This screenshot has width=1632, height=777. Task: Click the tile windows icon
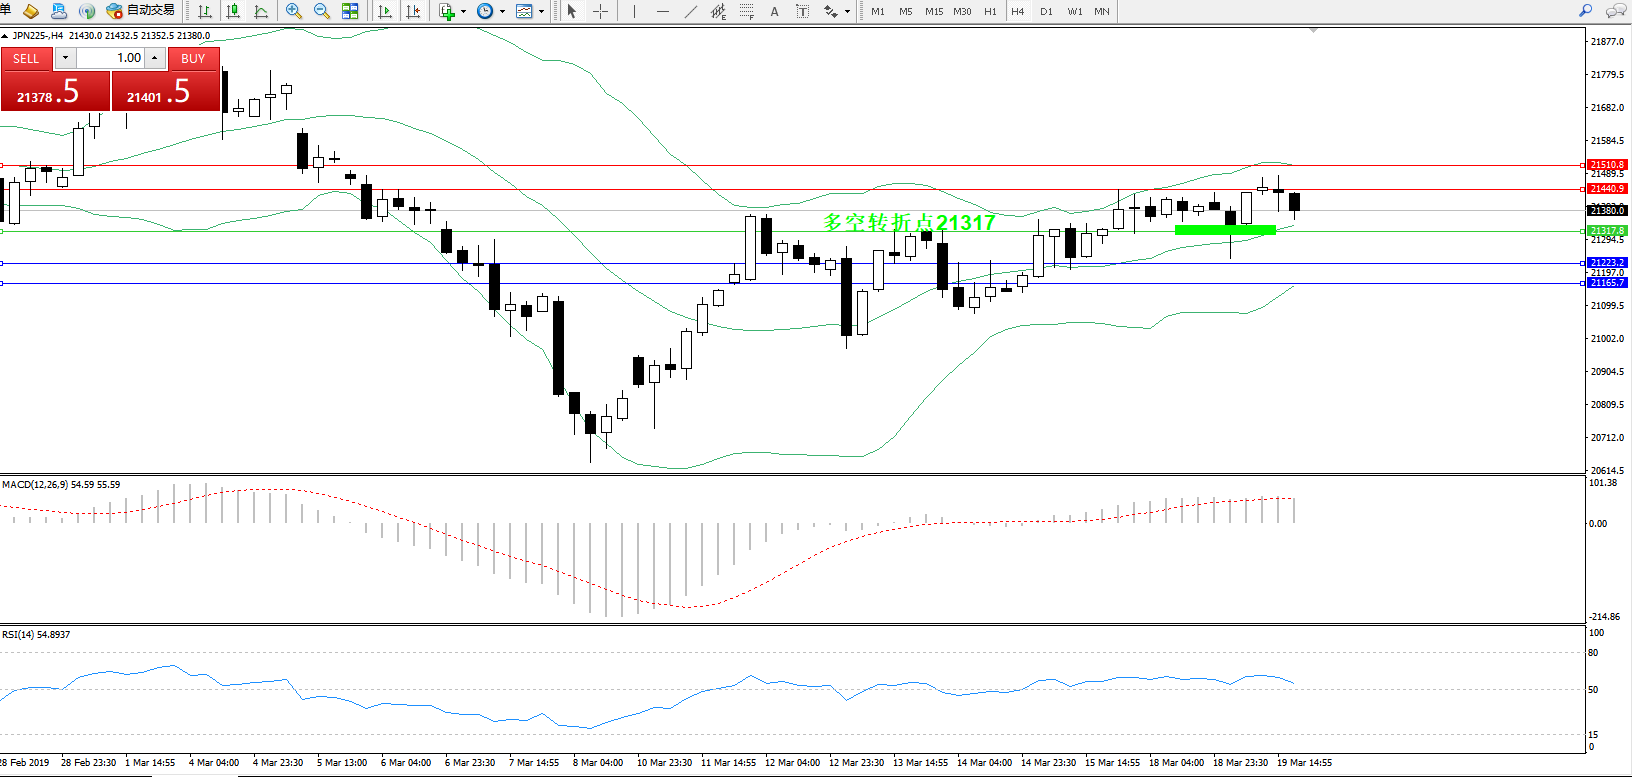350,11
